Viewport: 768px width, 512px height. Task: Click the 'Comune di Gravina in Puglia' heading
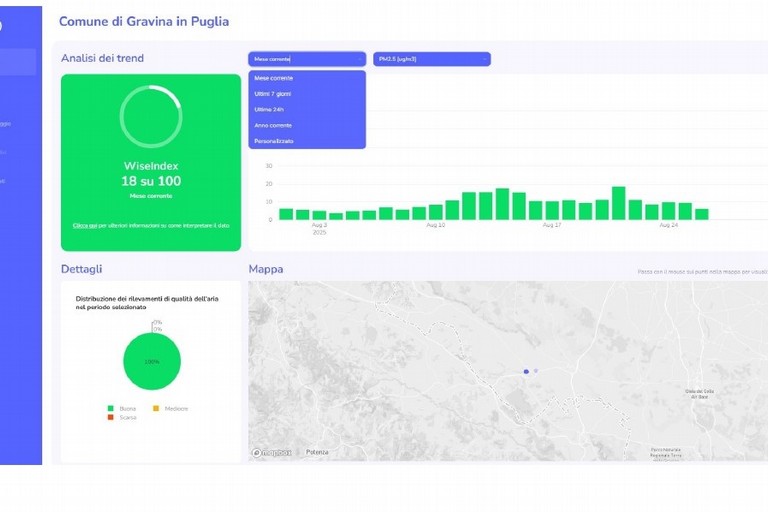(x=144, y=22)
